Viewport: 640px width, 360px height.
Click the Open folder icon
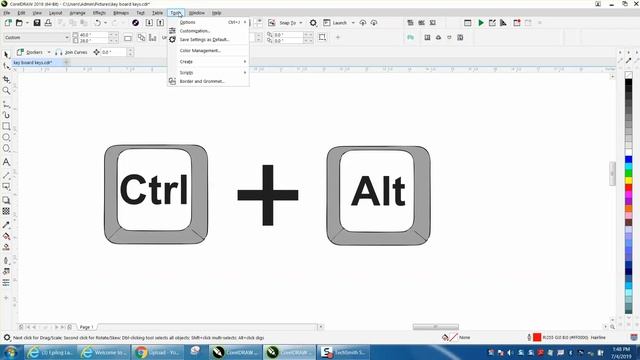19,23
